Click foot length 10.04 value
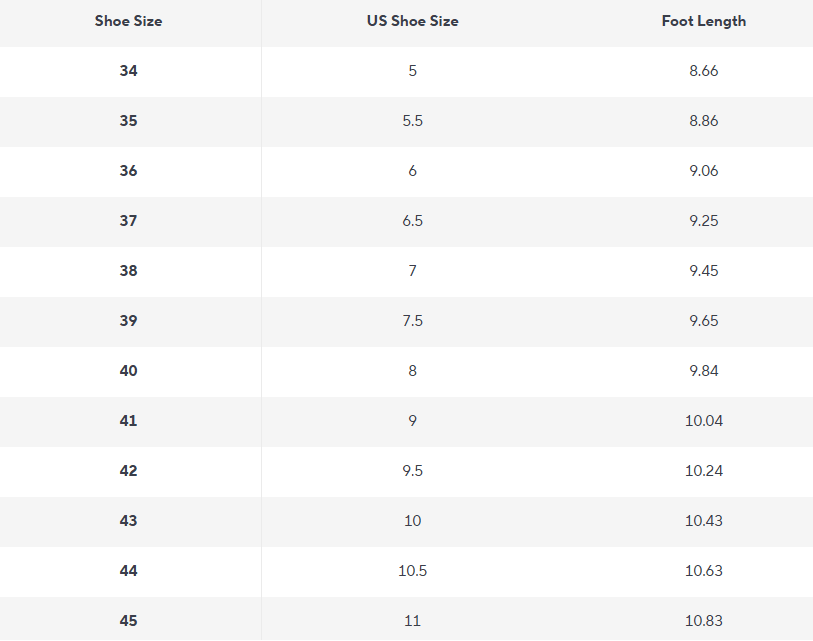813x641 pixels. tap(704, 421)
